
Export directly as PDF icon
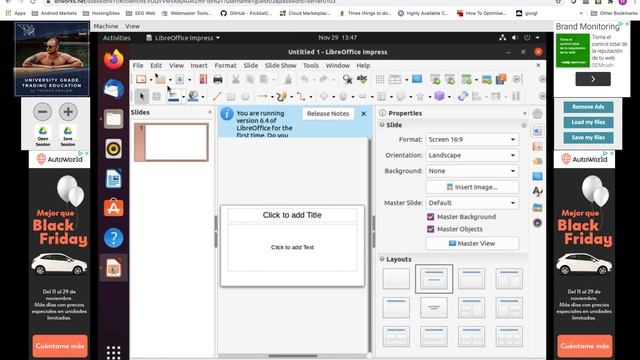click(203, 79)
